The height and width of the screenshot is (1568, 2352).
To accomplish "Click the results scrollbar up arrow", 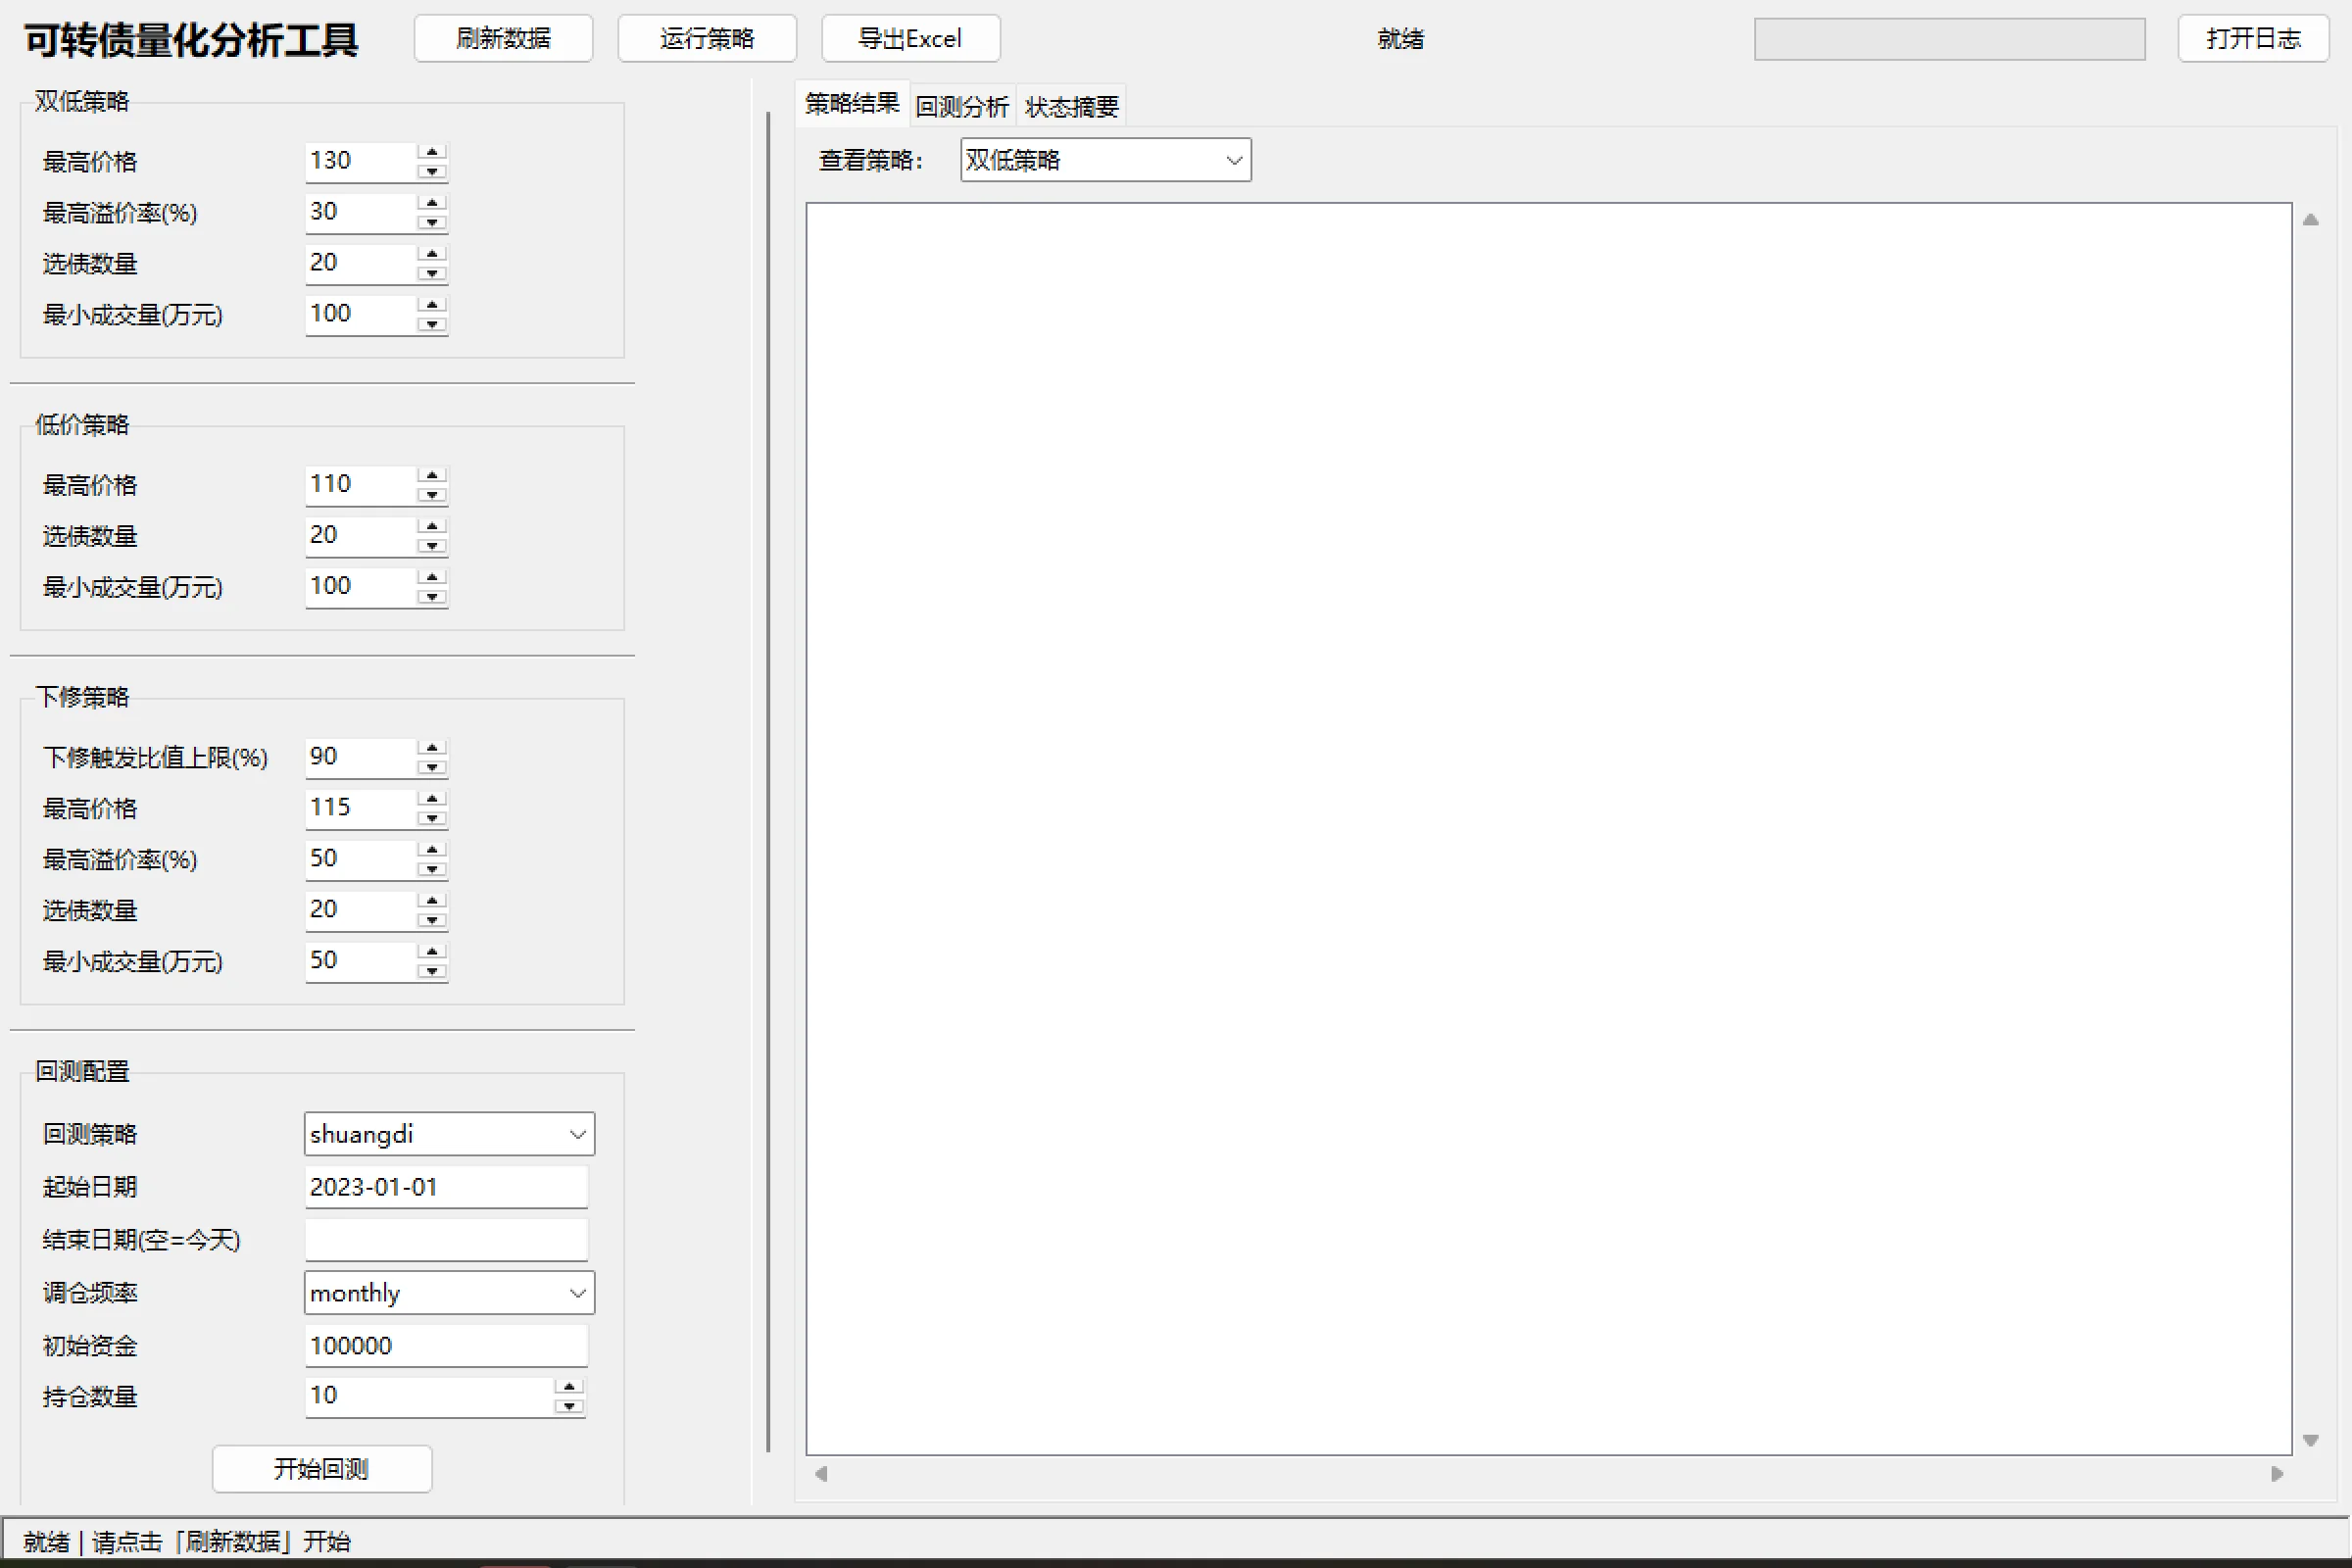I will [2310, 220].
